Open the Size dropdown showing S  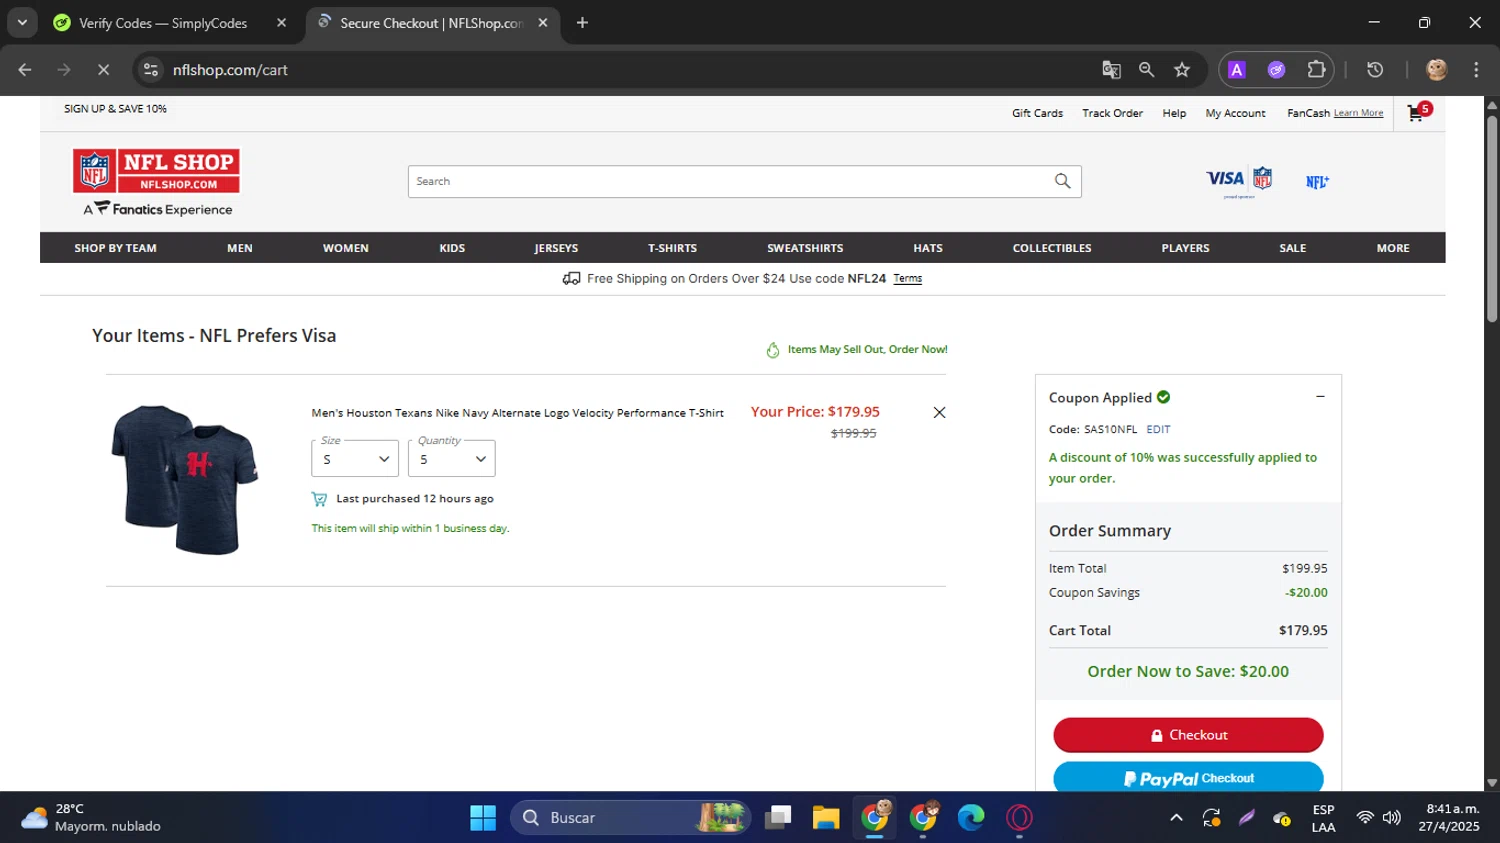(355, 459)
